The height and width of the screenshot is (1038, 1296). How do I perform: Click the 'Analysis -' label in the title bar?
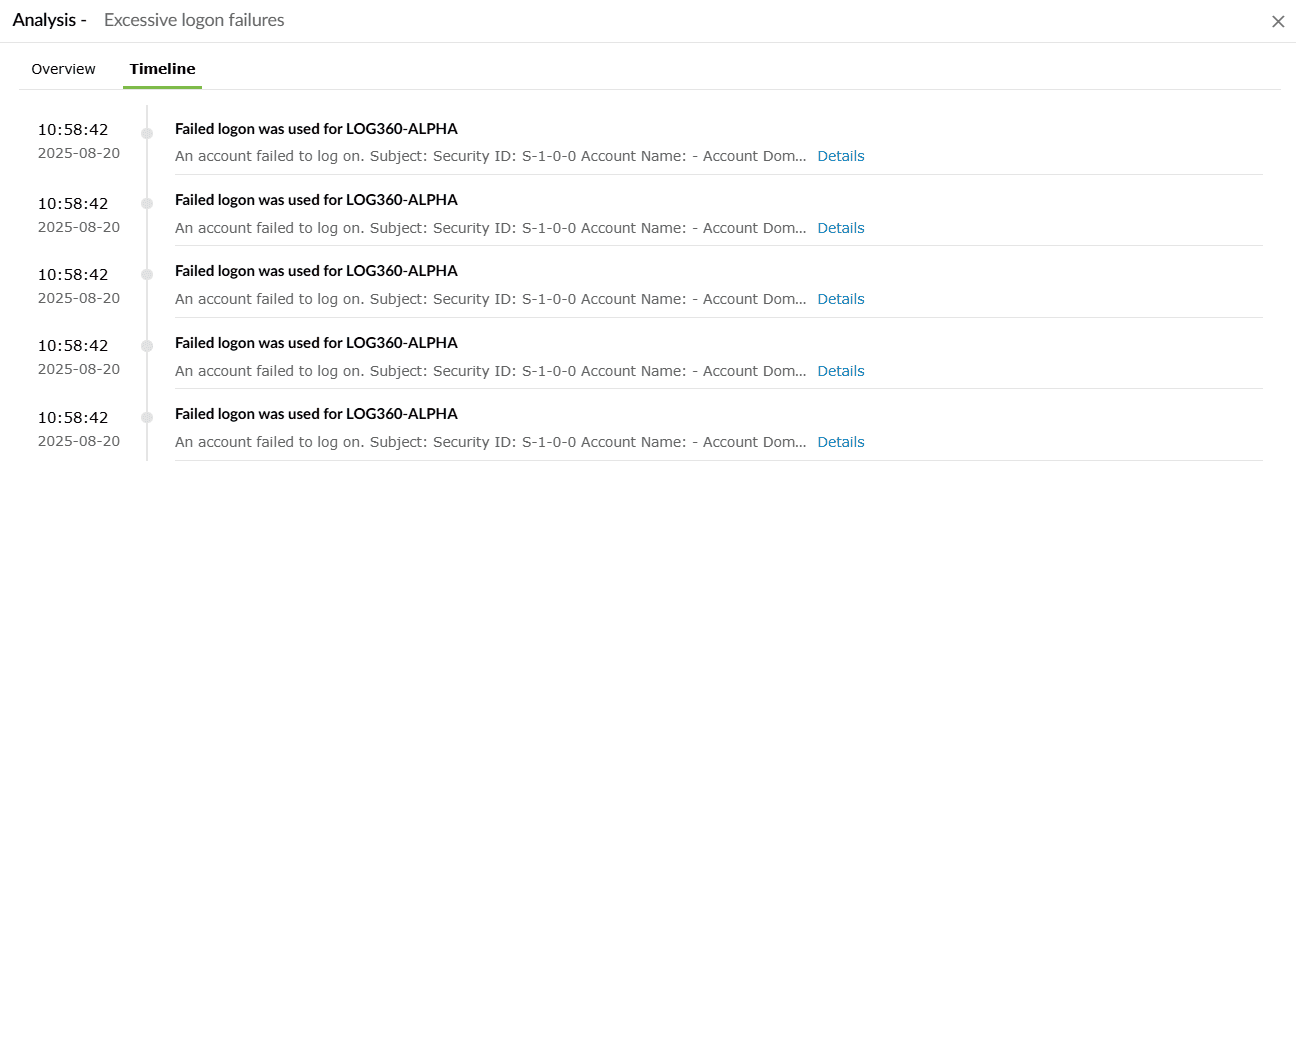[48, 19]
